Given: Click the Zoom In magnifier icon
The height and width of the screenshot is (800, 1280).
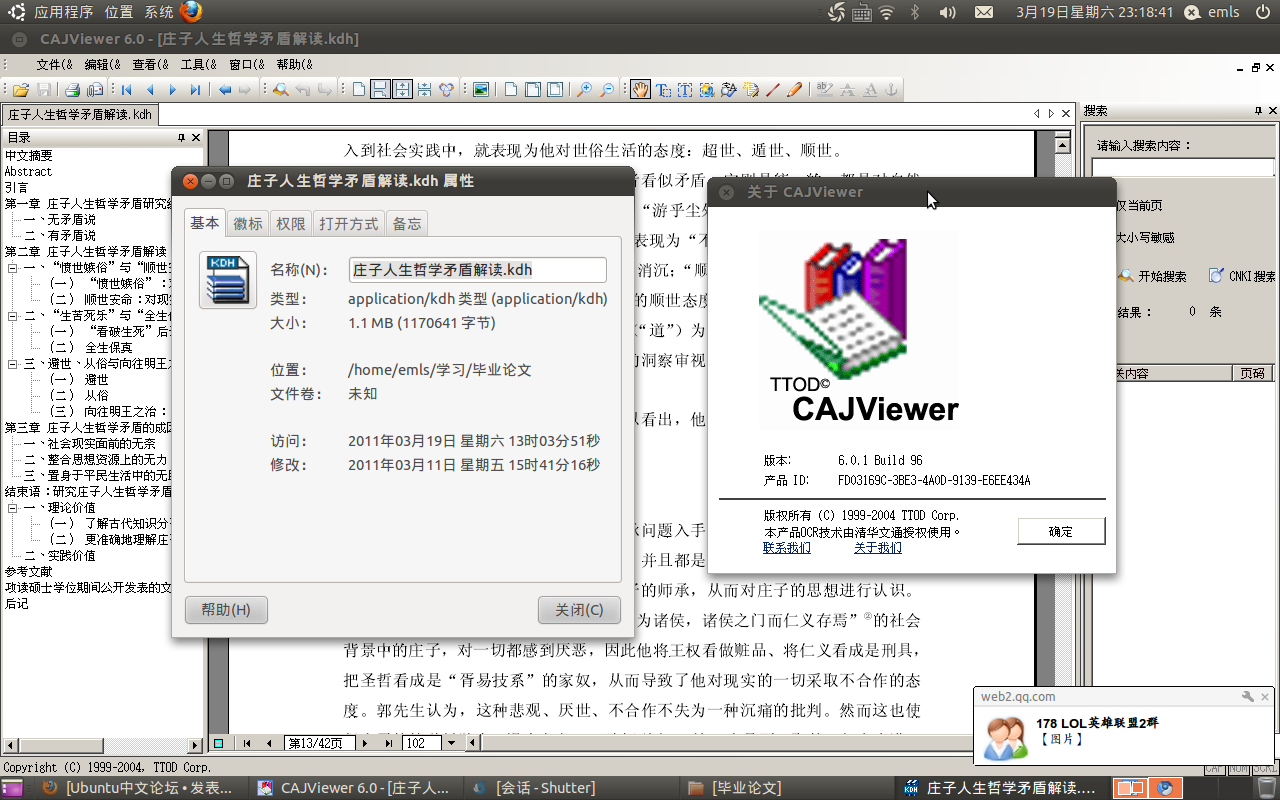Looking at the screenshot, I should point(585,89).
